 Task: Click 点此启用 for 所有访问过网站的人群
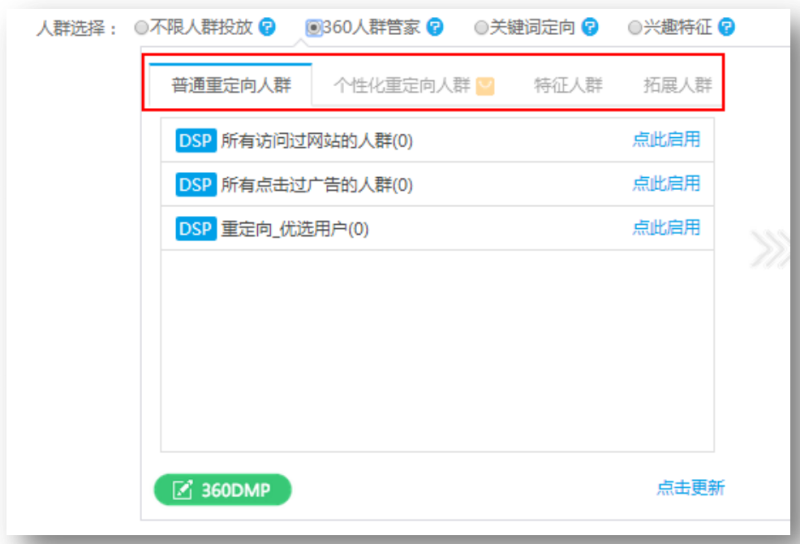[x=666, y=140]
